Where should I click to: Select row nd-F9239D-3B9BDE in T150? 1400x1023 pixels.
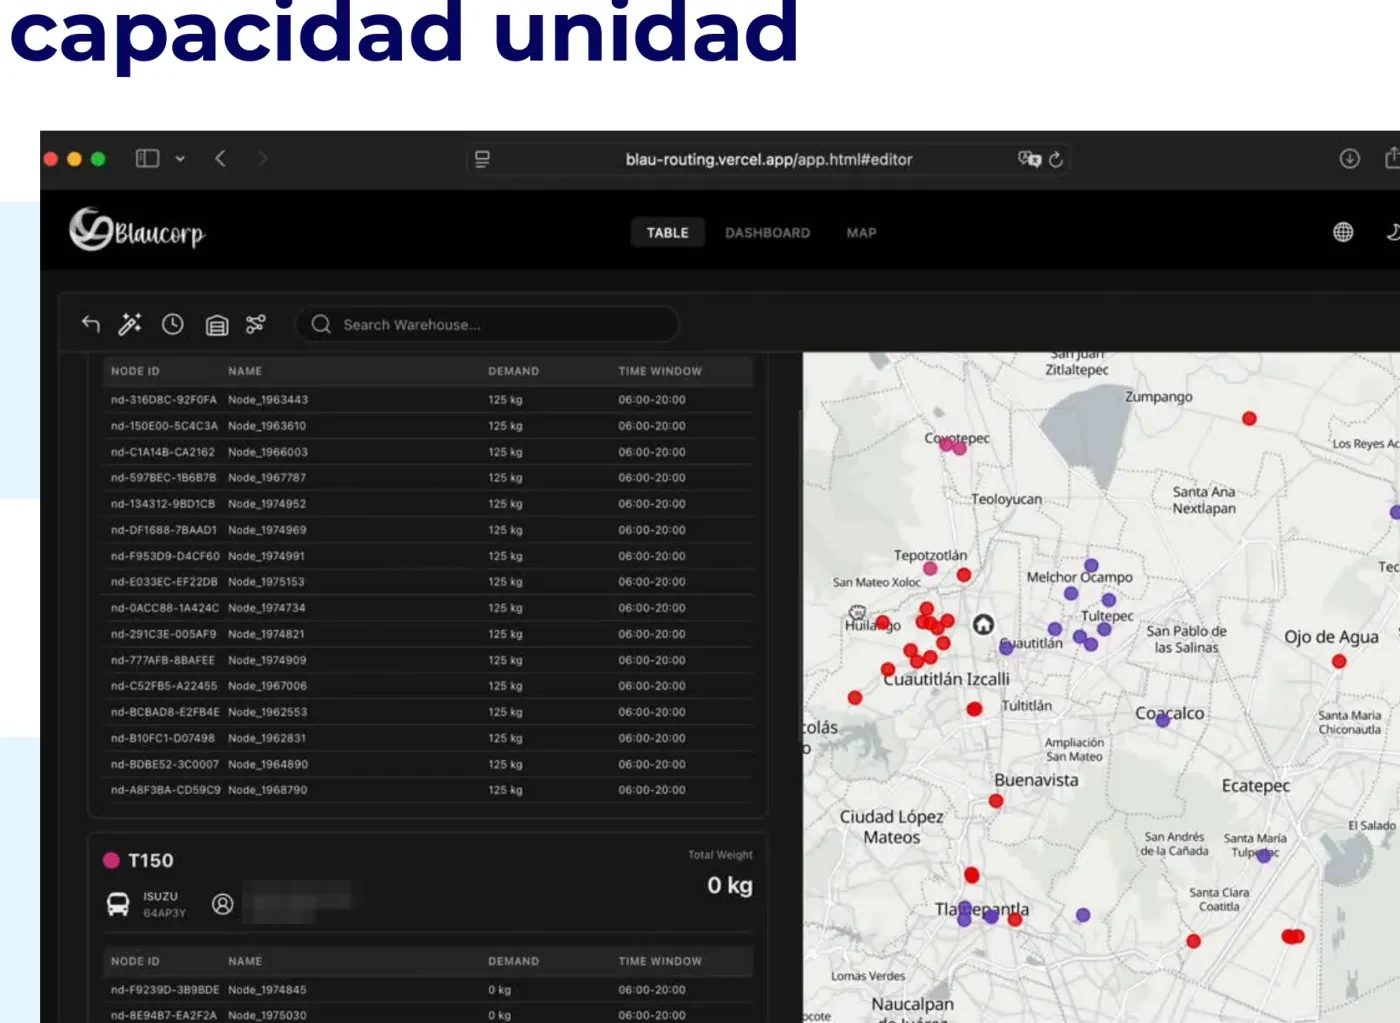coord(428,989)
